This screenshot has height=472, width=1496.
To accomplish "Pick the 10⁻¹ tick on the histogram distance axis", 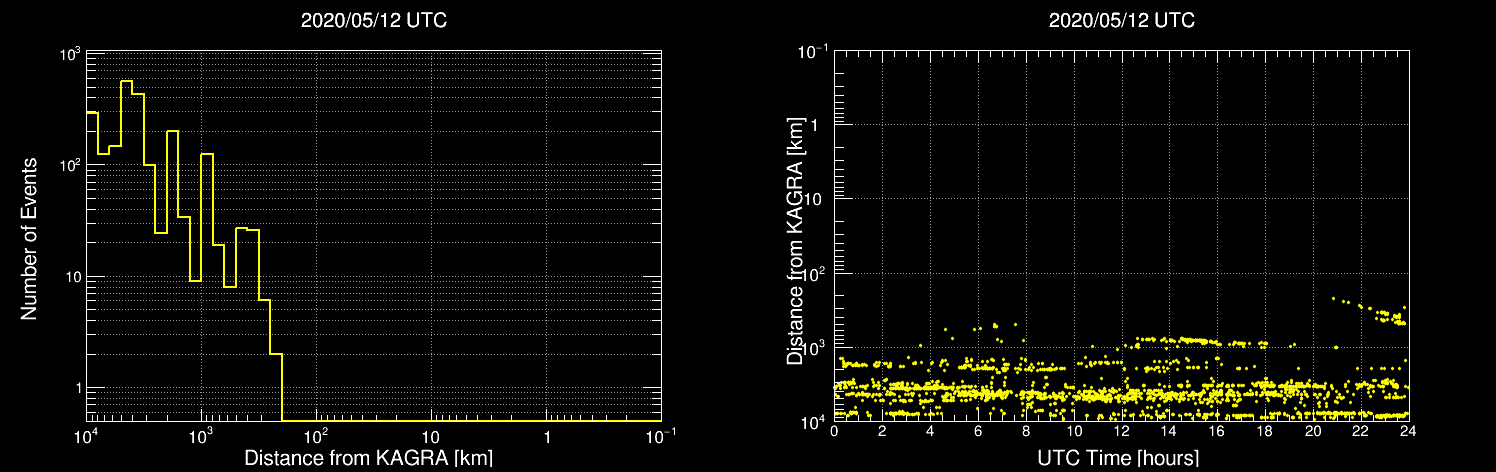I will [x=661, y=437].
